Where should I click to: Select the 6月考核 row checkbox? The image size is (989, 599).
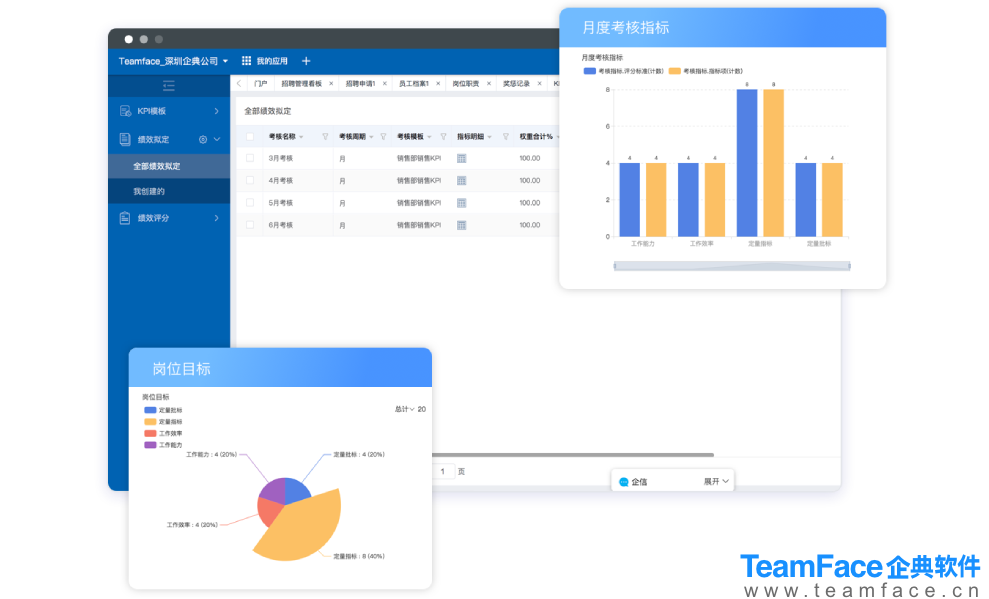point(250,225)
